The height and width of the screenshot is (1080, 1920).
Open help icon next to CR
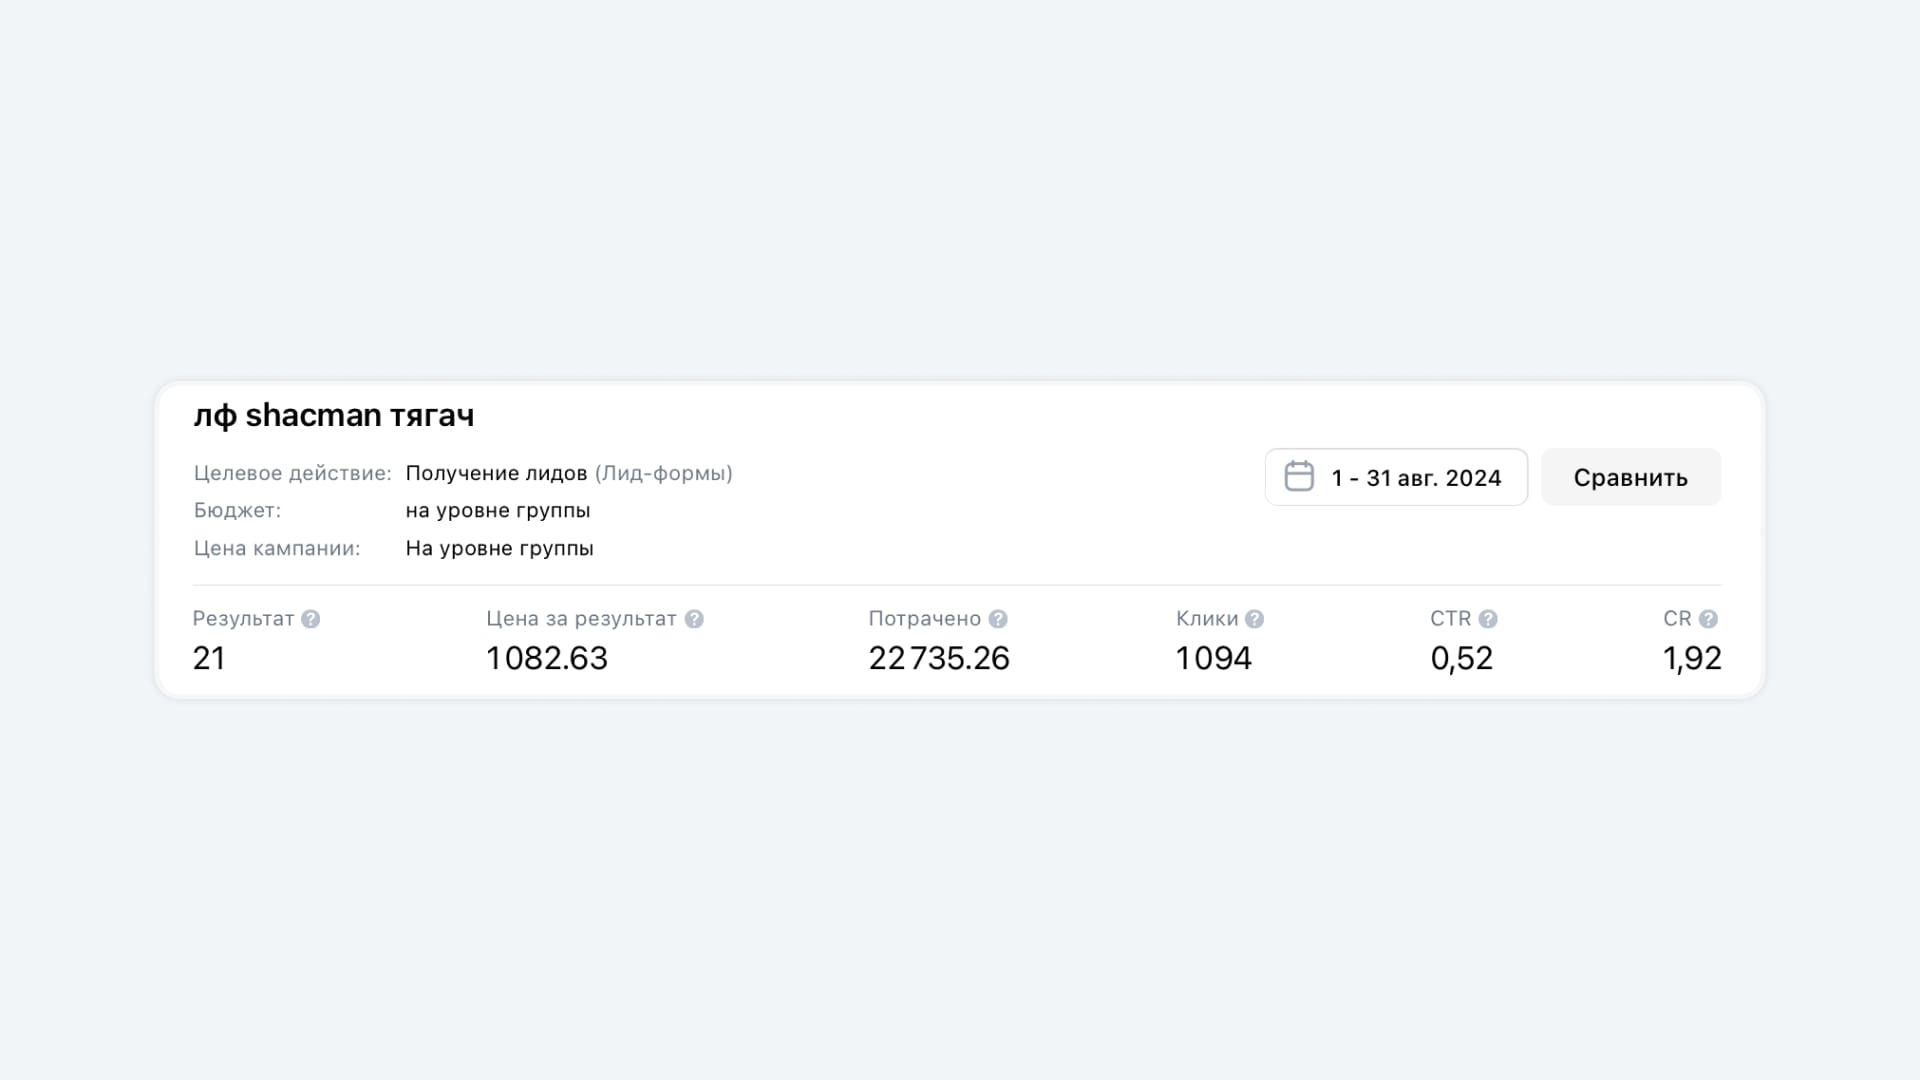tap(1708, 619)
